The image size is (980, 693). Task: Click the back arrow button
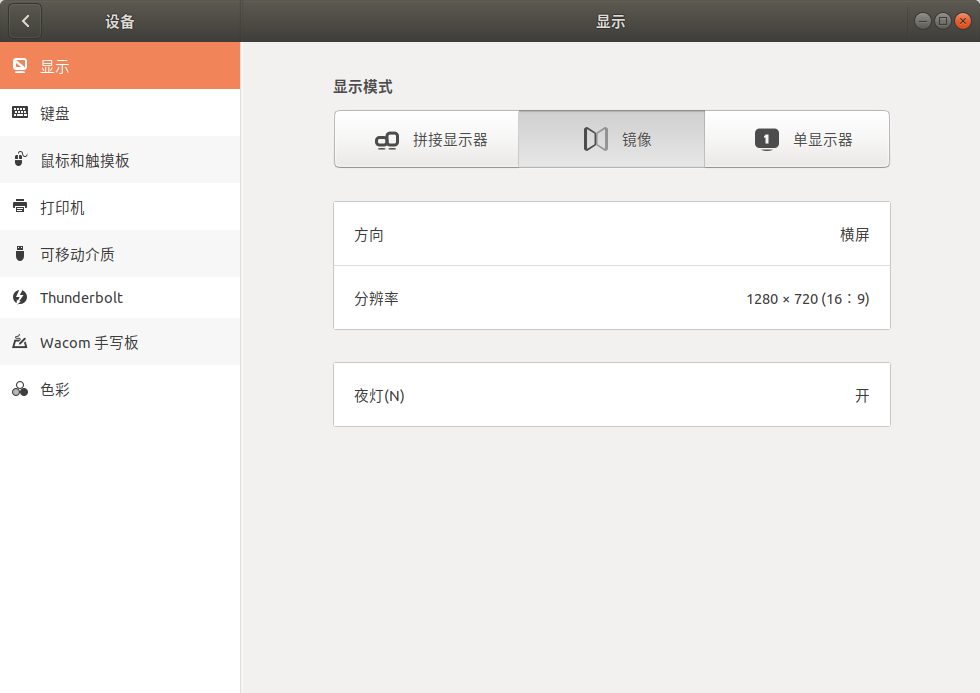pyautogui.click(x=25, y=21)
